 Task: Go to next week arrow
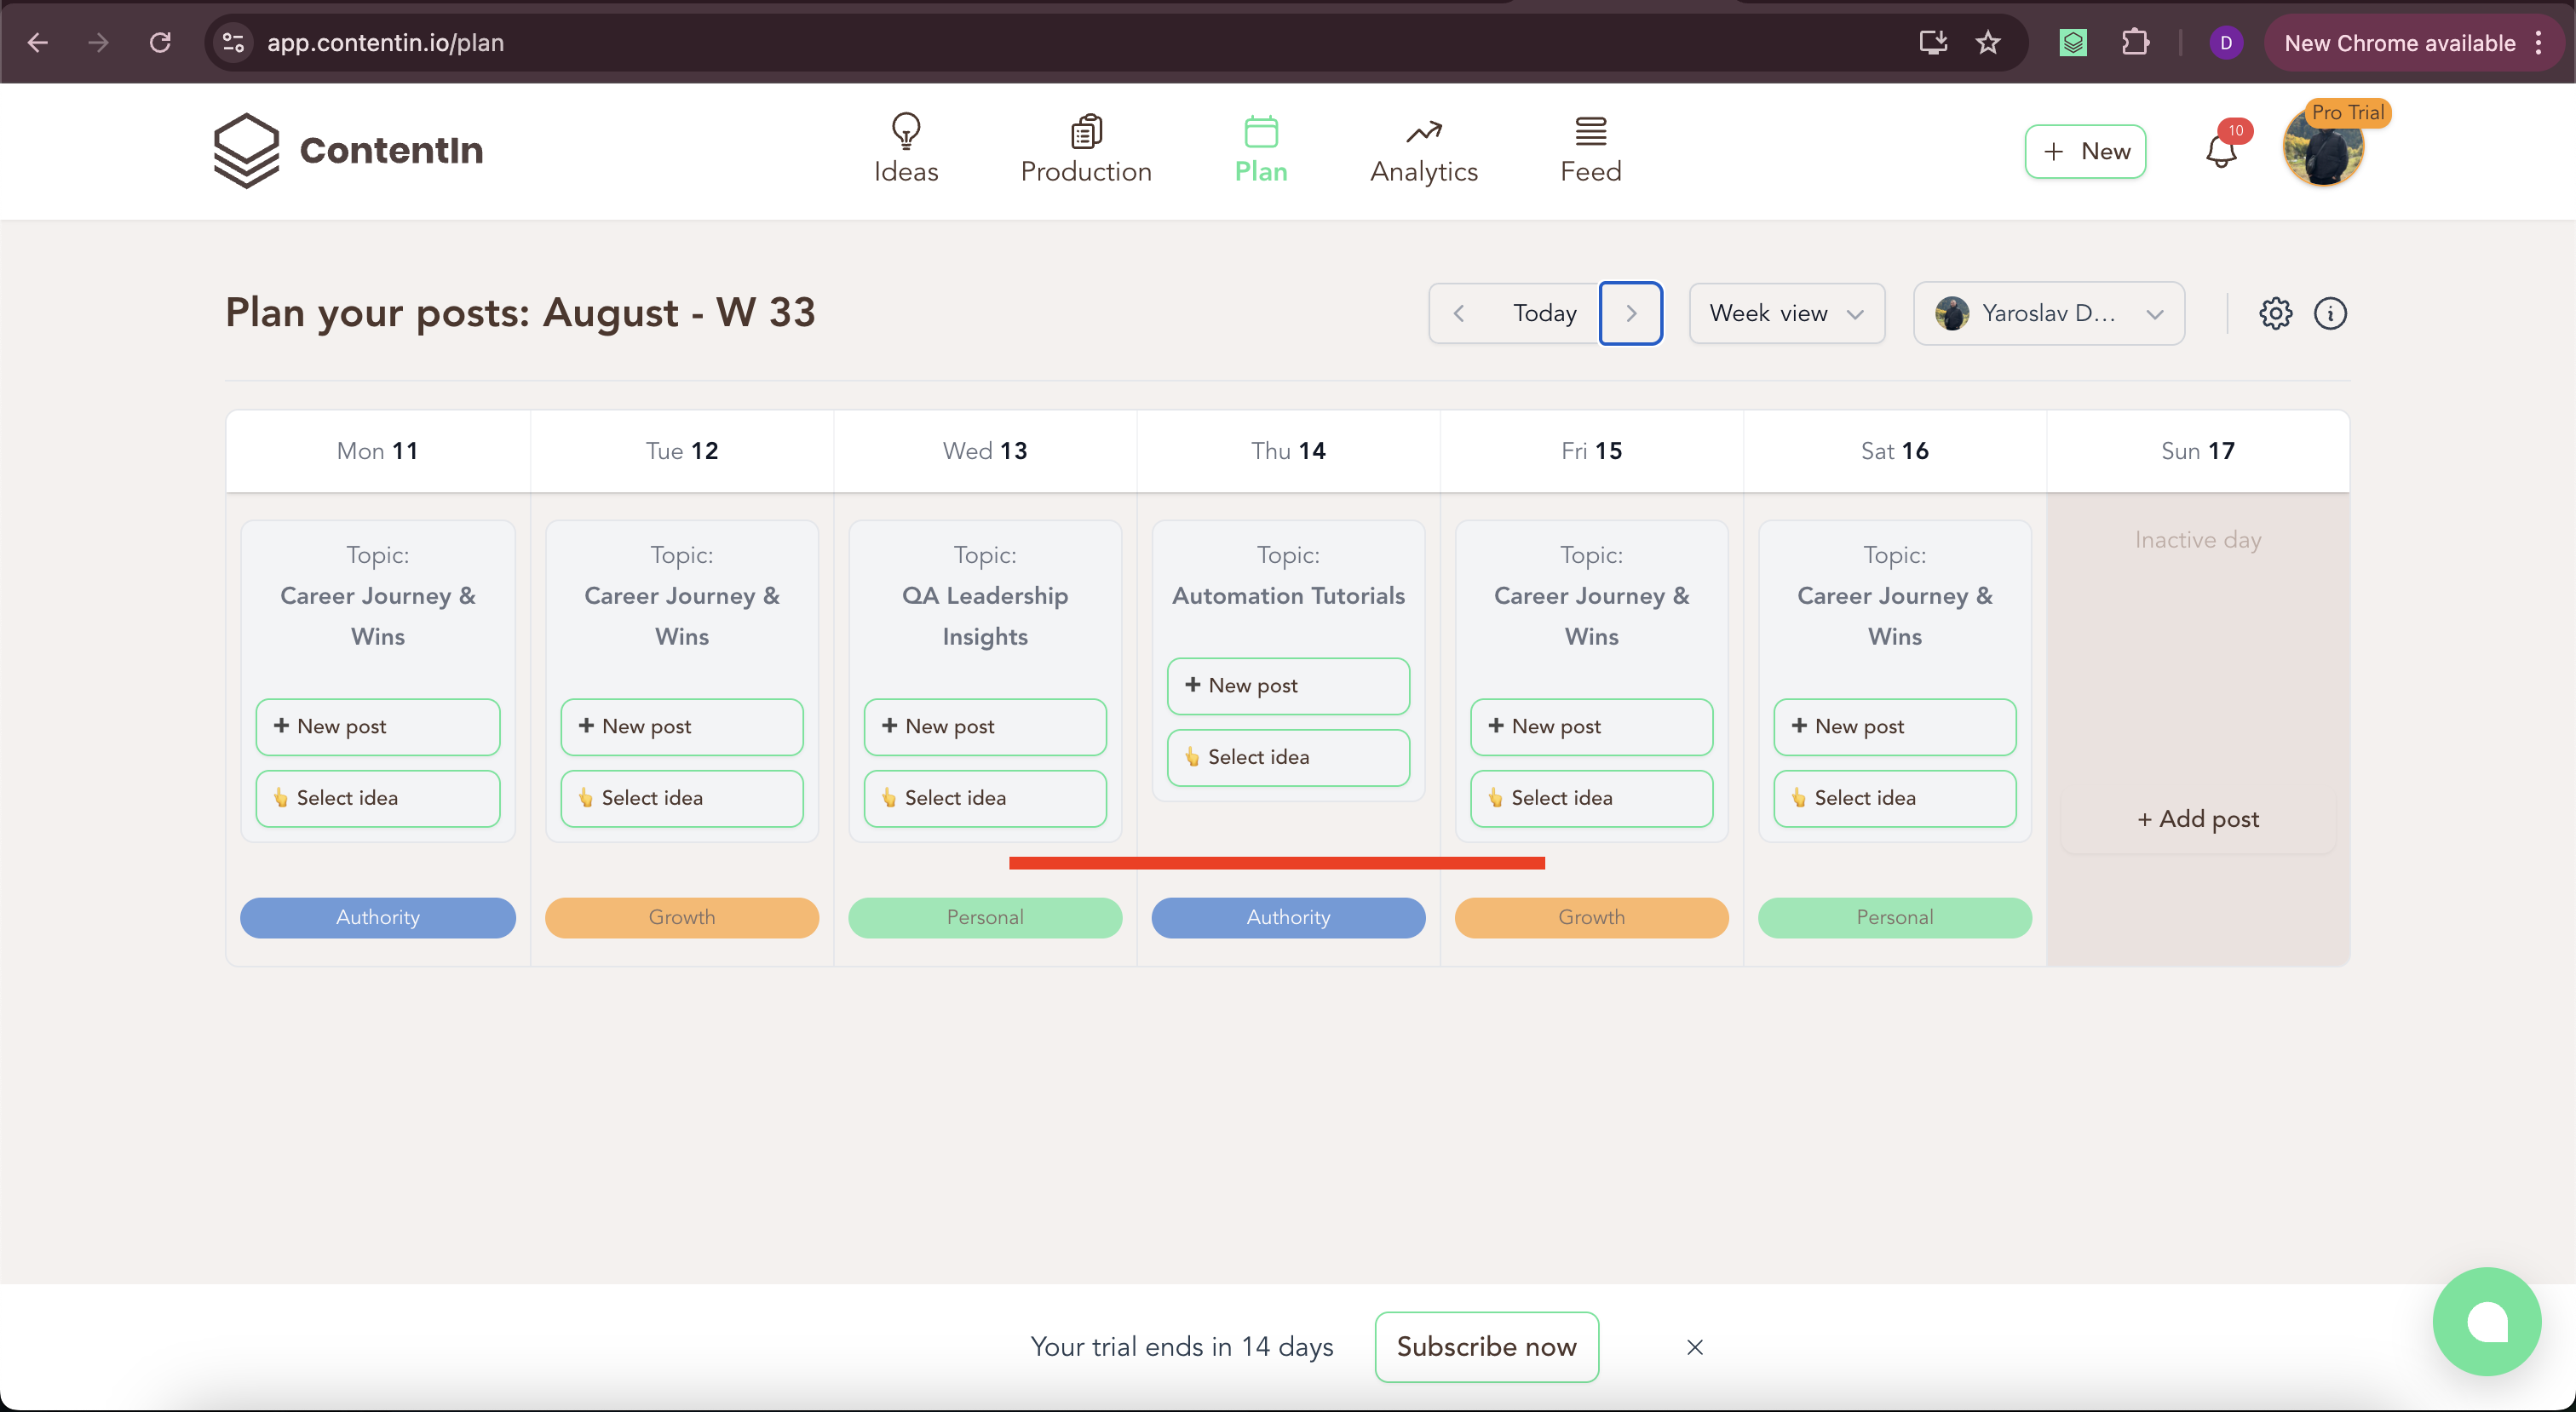tap(1631, 313)
